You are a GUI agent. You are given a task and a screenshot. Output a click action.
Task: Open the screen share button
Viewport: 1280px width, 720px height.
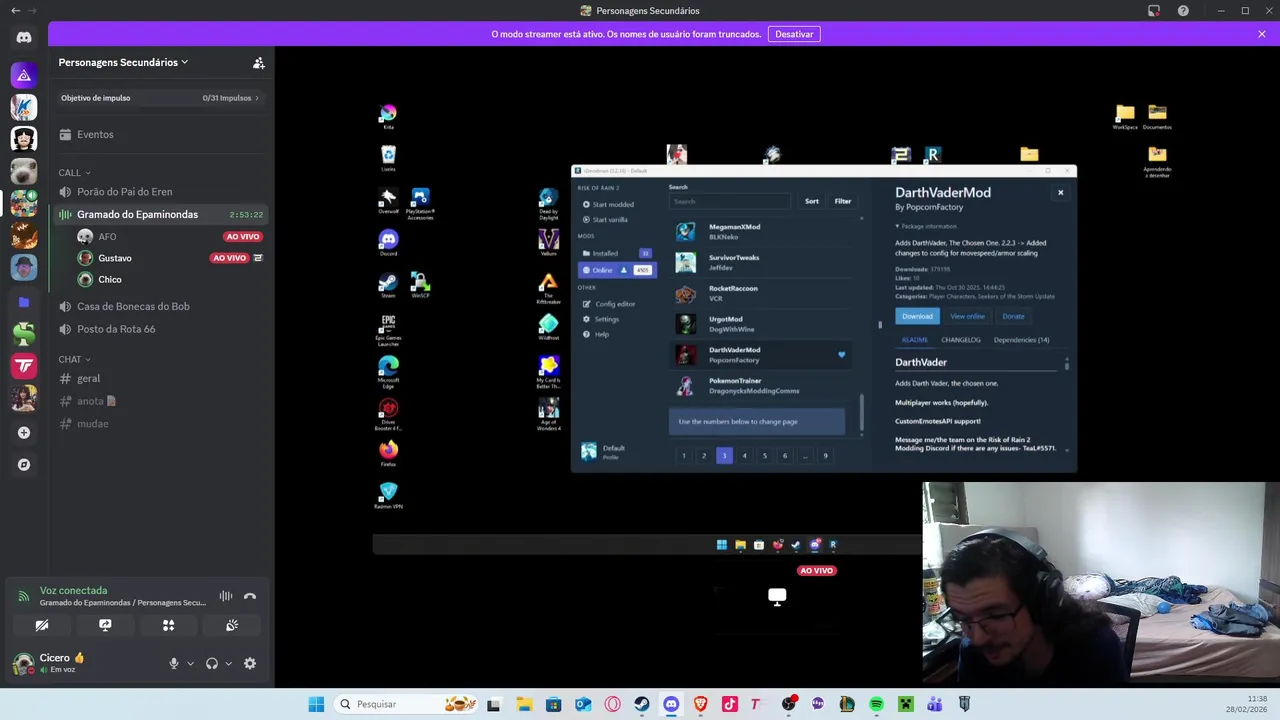tap(105, 625)
